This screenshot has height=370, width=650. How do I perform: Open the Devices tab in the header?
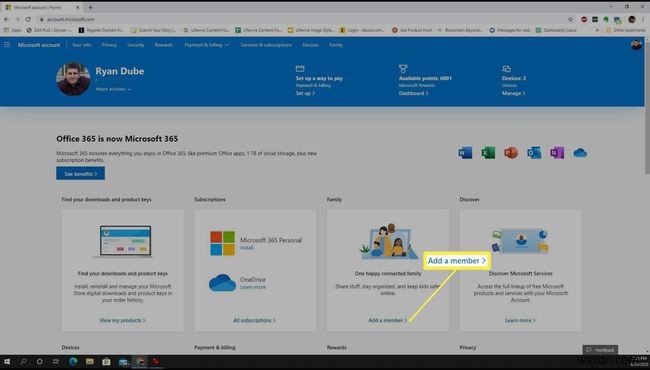tap(310, 45)
